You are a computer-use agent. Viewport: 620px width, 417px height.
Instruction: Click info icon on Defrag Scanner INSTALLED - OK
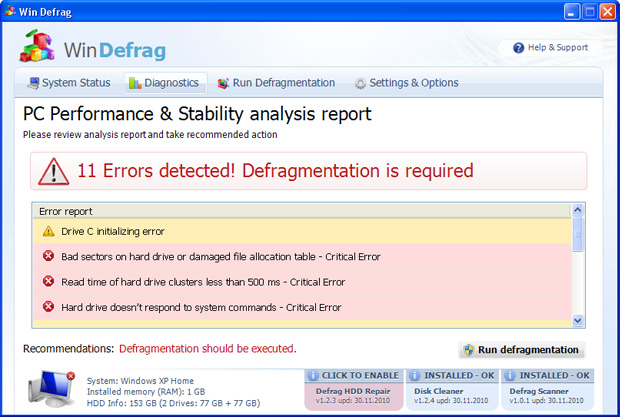point(510,375)
